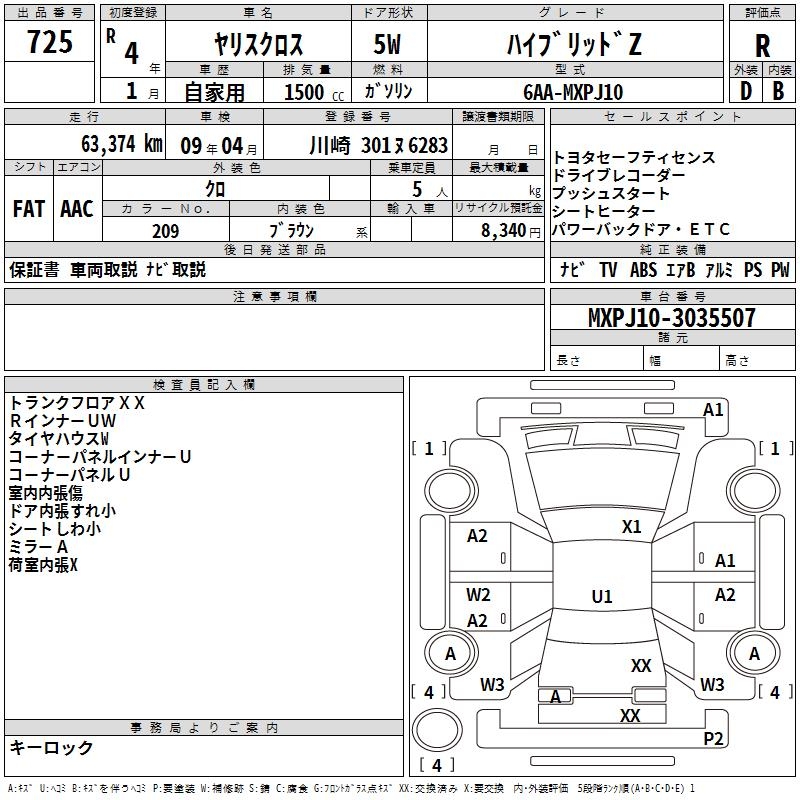Click inspector note ミラーA

[38, 546]
